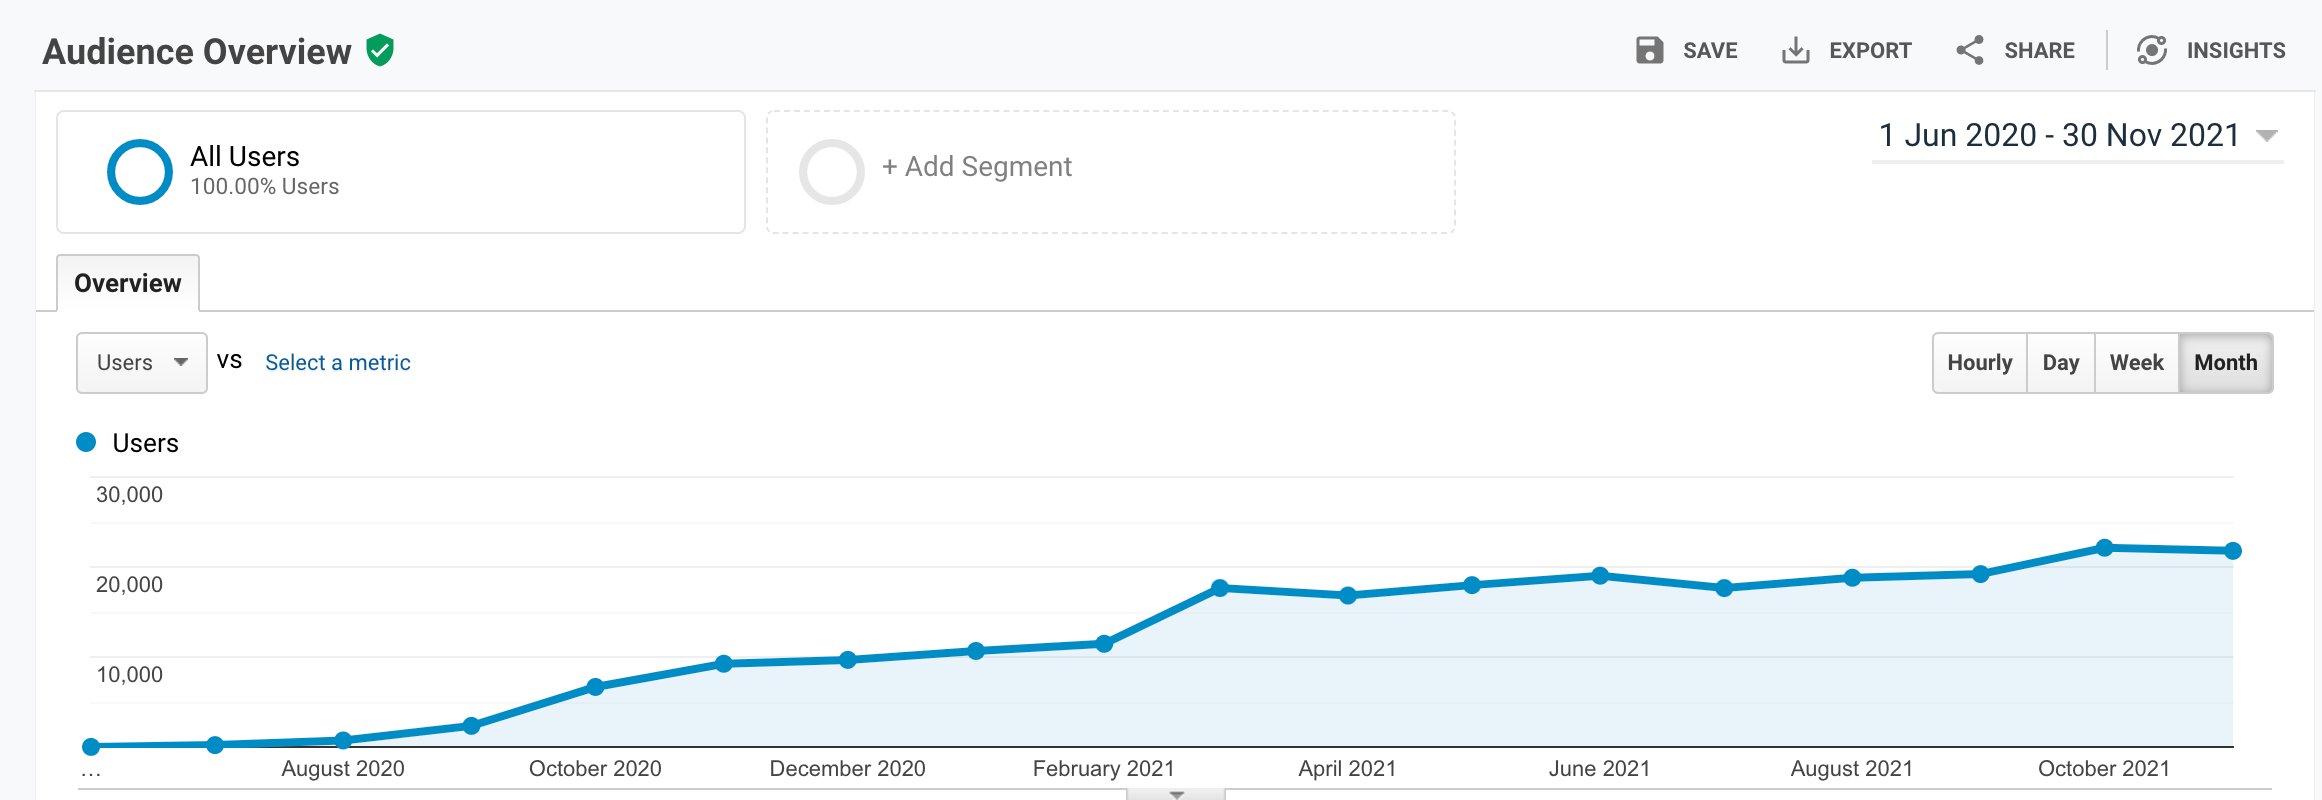The width and height of the screenshot is (2322, 800).
Task: Open the date range dropdown arrow
Action: coord(2267,136)
